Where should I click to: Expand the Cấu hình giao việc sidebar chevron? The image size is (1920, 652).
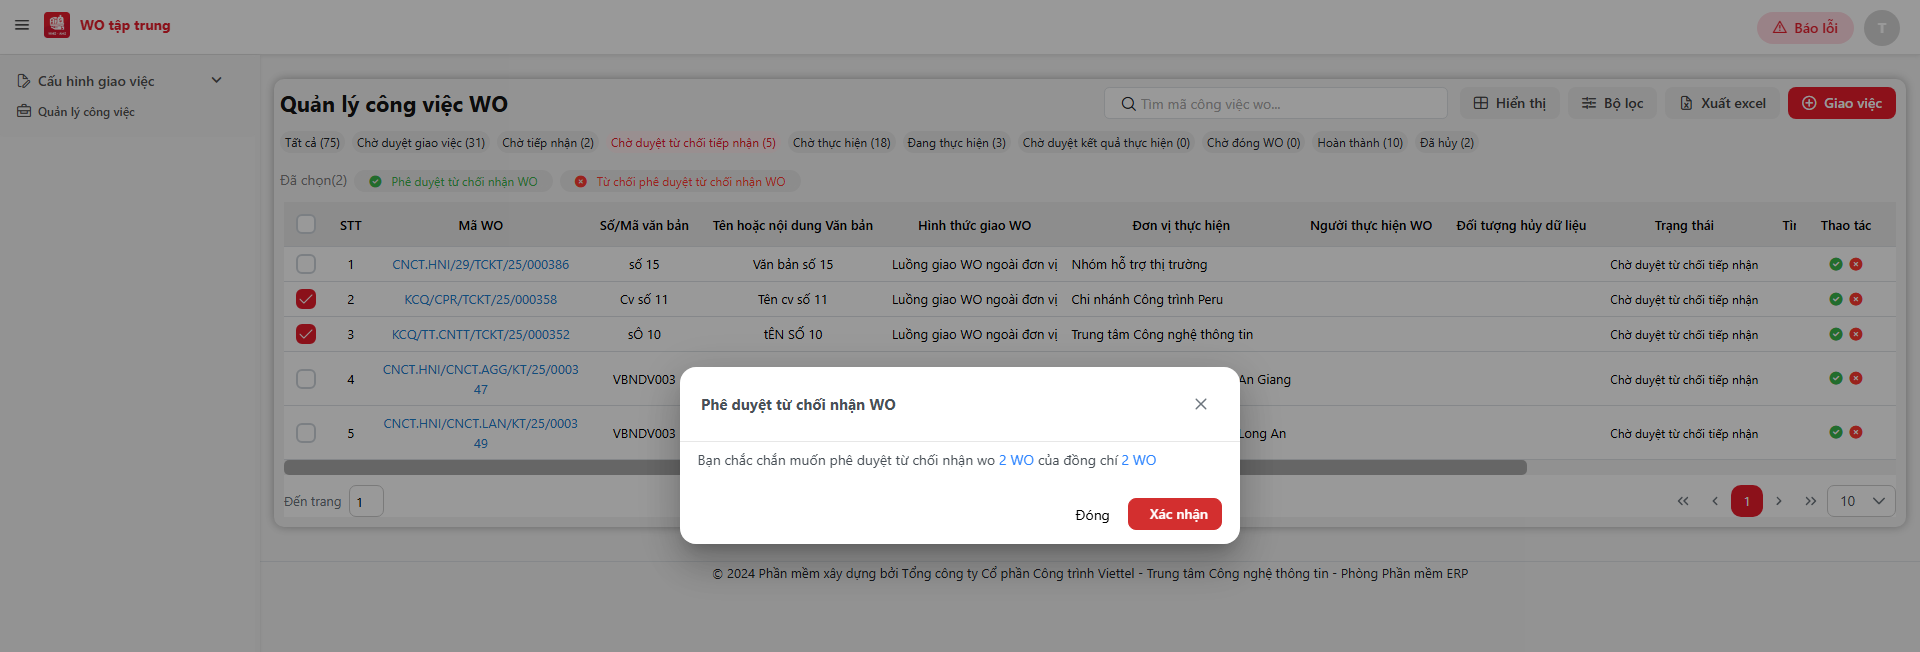[x=216, y=80]
